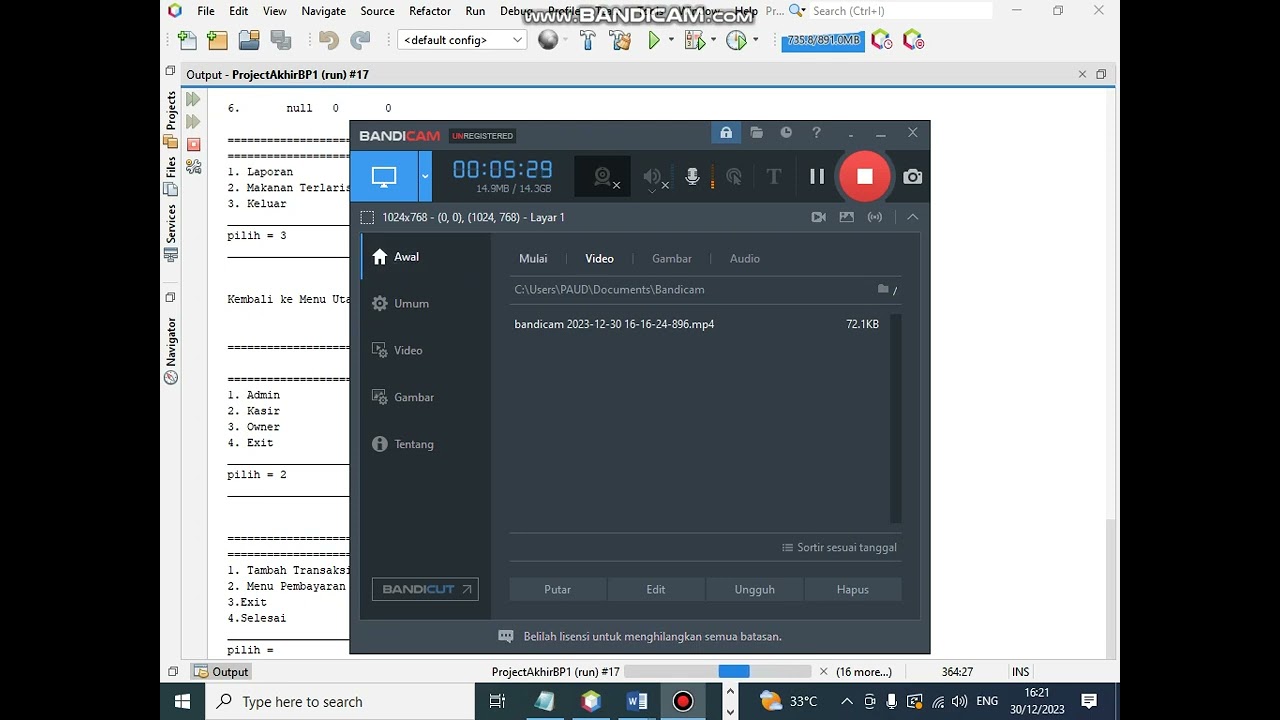Screen dimensions: 1280x720
Task: Open Umum settings in Bandicam sidebar
Action: pos(425,304)
